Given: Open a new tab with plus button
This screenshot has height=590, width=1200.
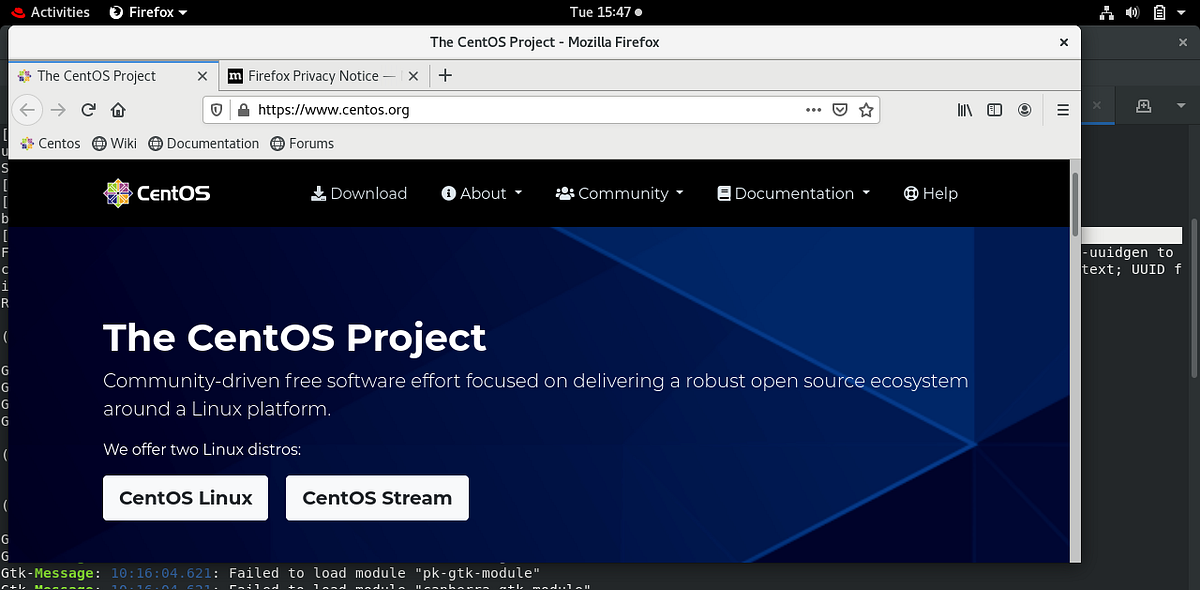Looking at the screenshot, I should point(446,75).
